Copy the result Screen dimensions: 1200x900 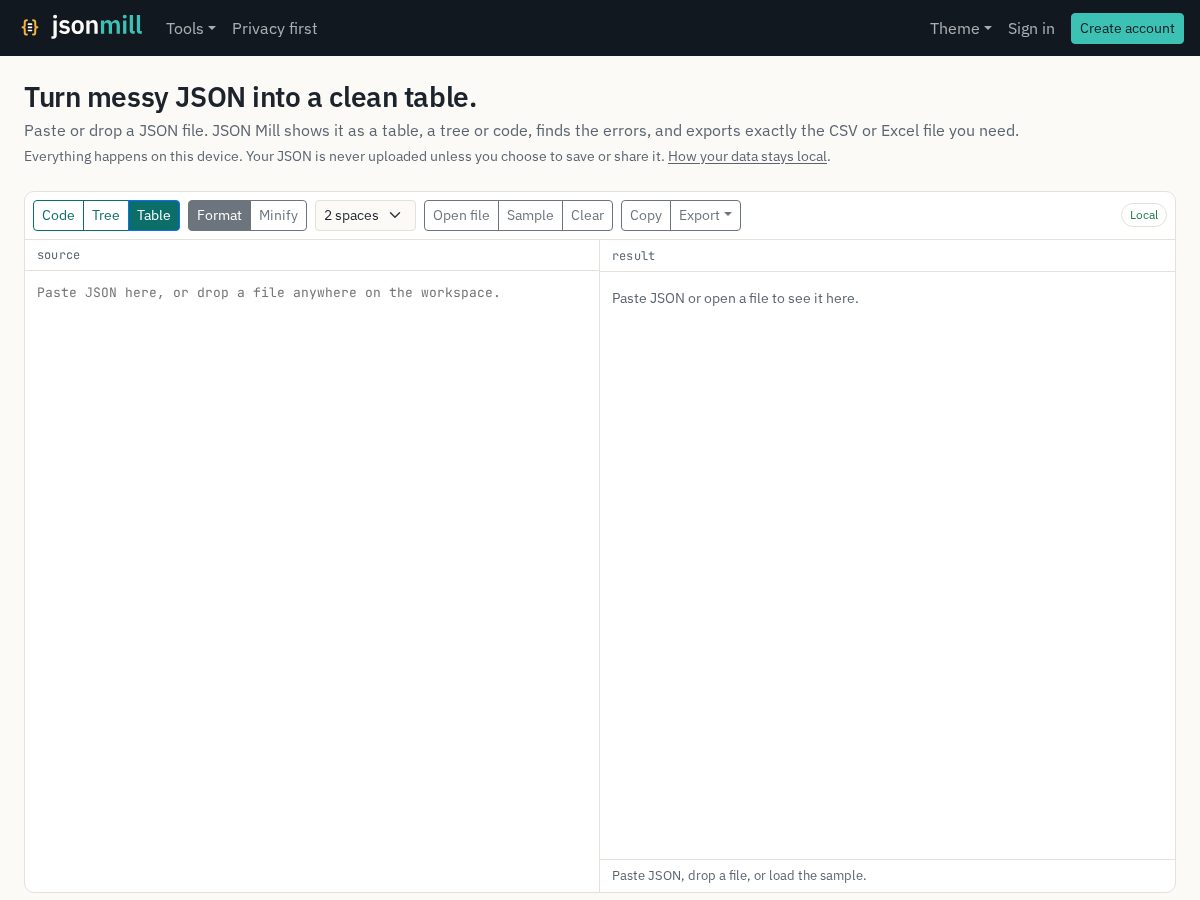pyautogui.click(x=646, y=215)
